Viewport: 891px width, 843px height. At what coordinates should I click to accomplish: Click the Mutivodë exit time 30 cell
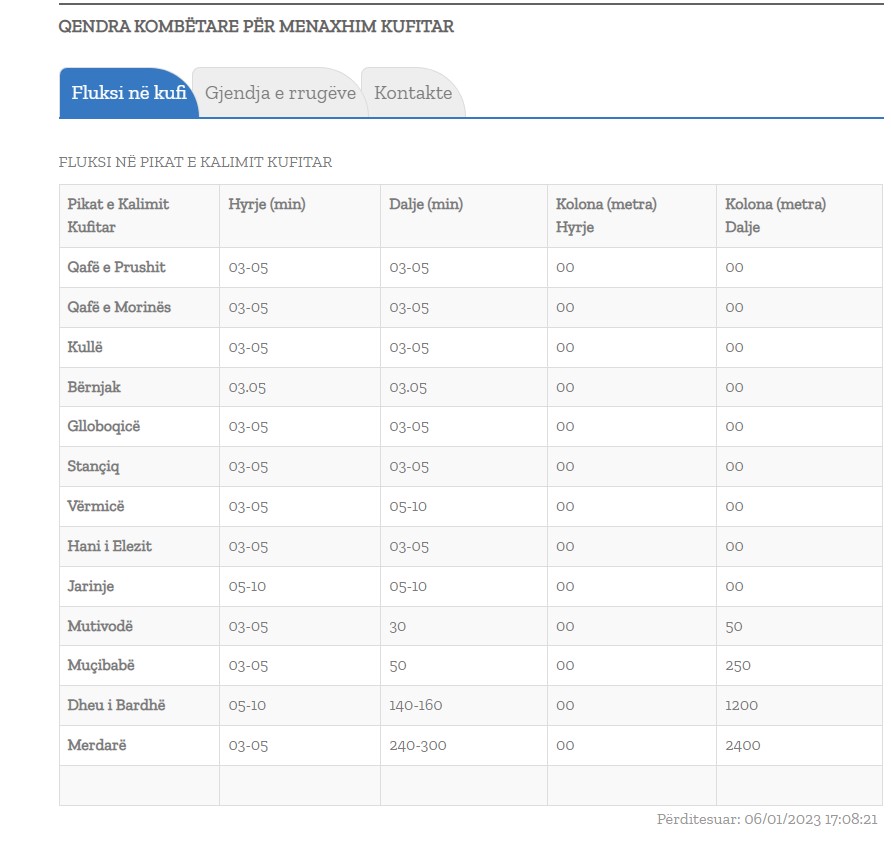tap(398, 626)
